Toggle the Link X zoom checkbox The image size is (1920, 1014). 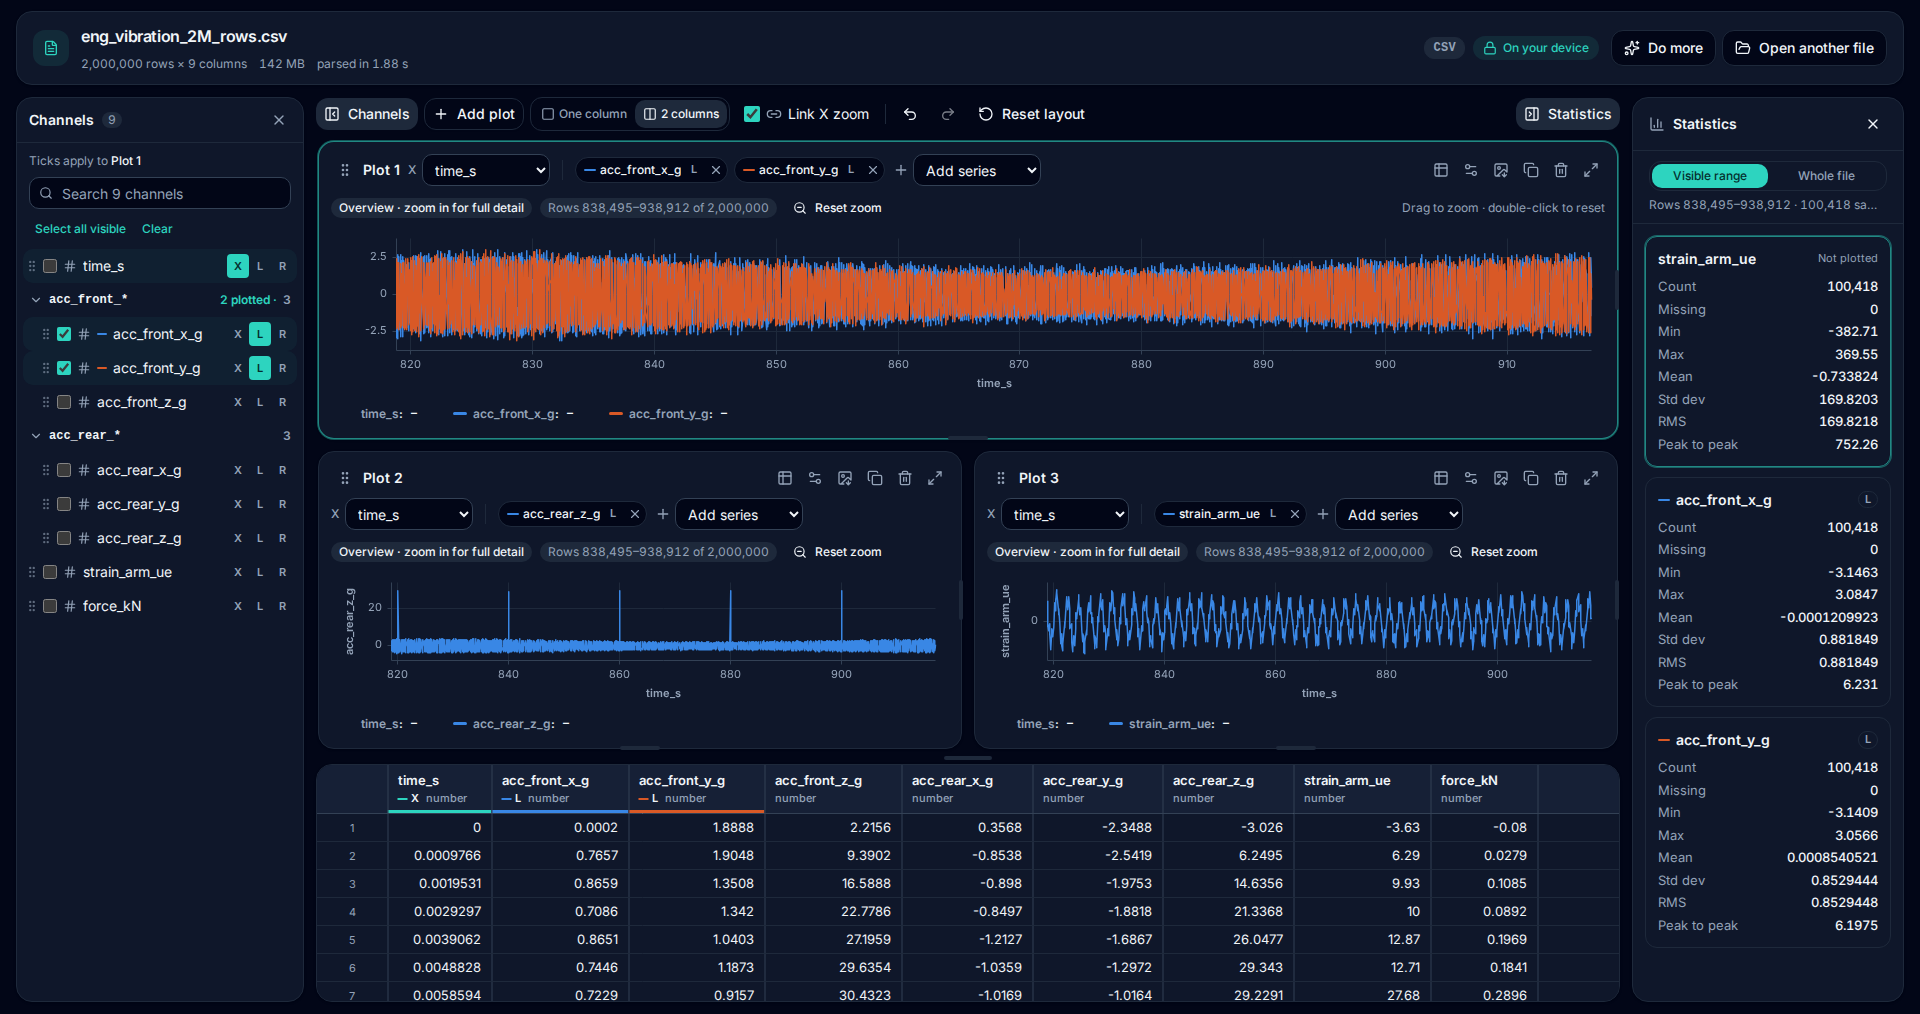(752, 114)
